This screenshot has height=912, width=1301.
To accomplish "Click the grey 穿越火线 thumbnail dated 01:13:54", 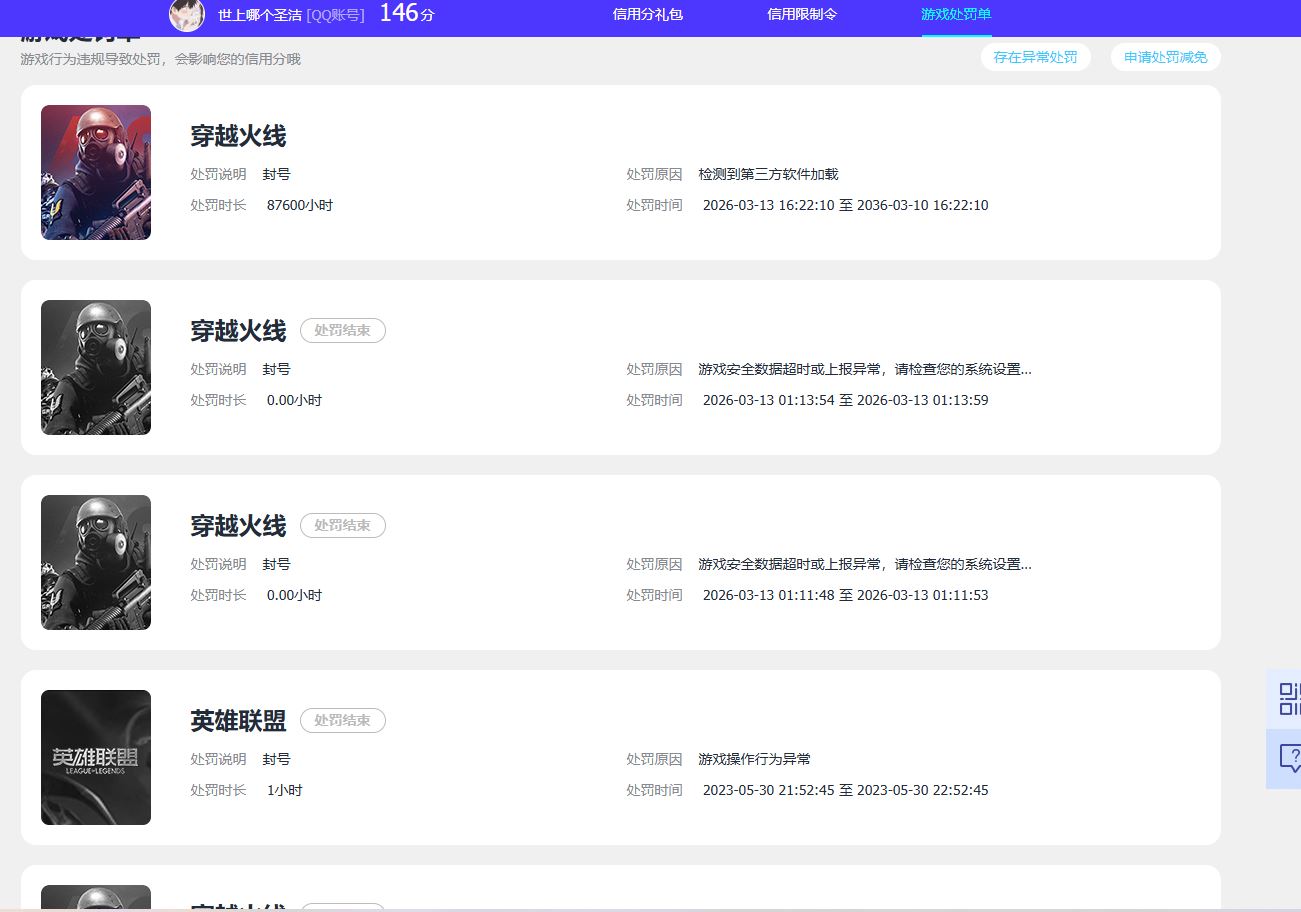I will tap(96, 367).
